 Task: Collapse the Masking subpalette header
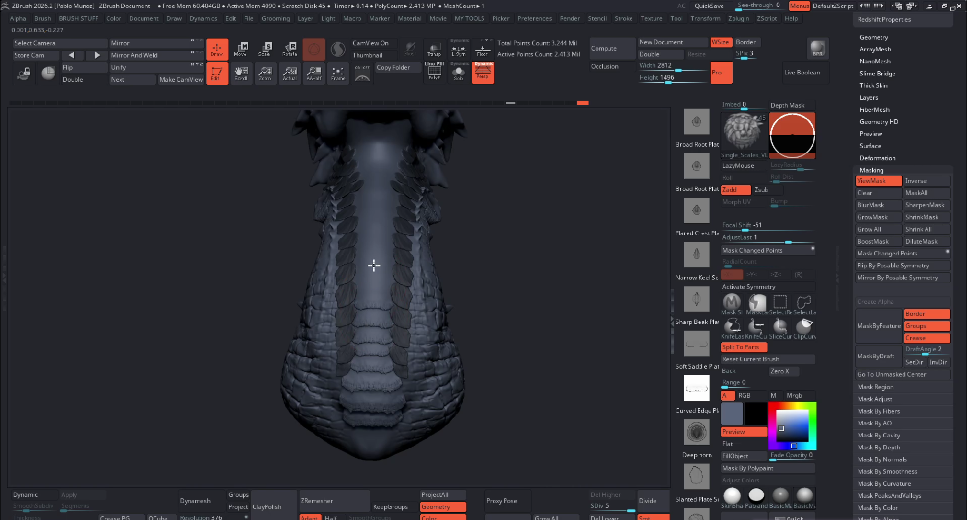[x=871, y=170]
